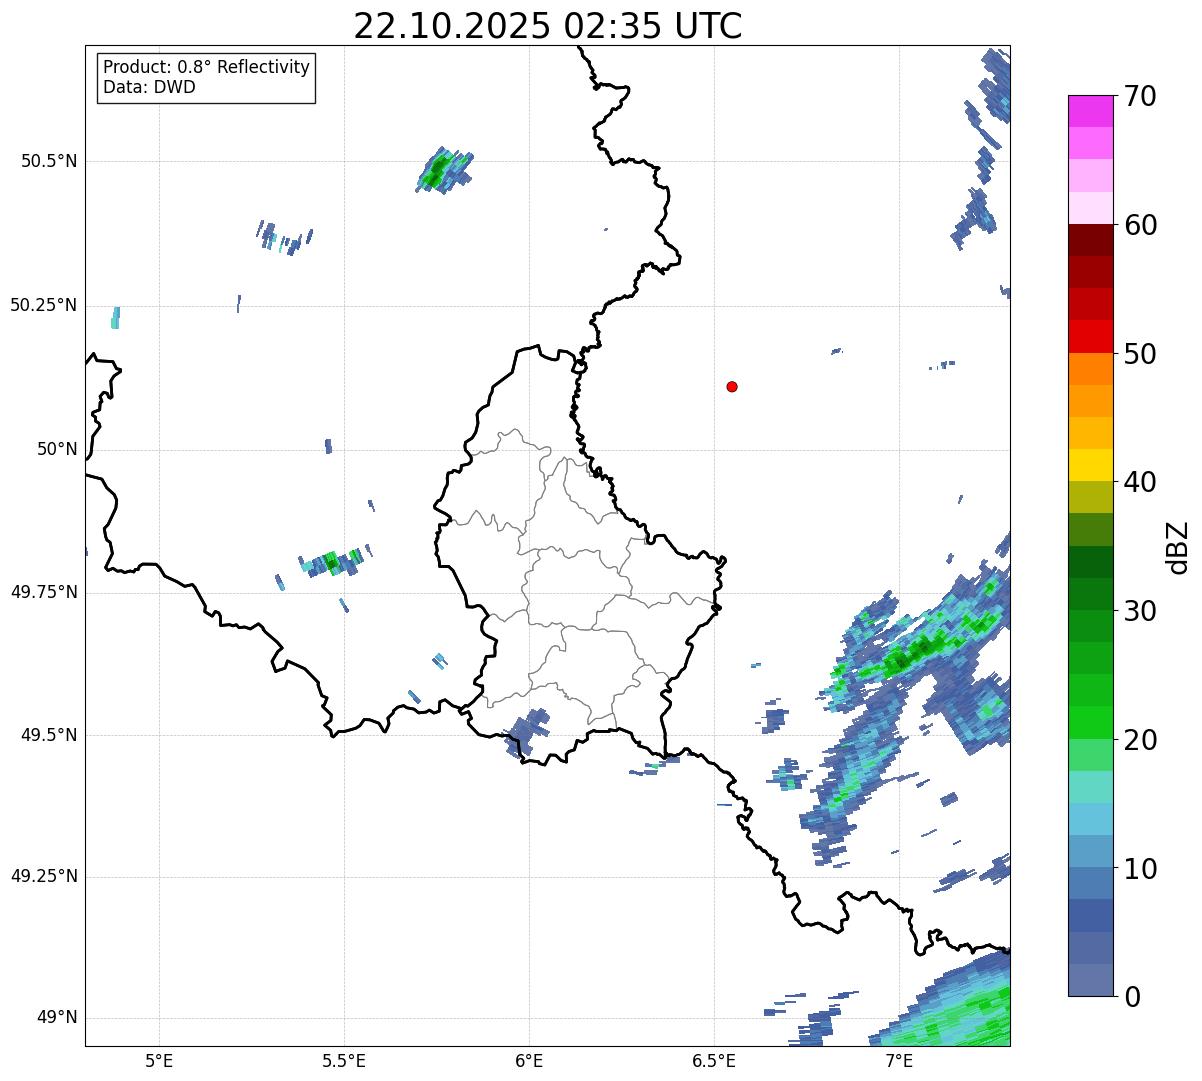Click the red location marker dot
Image resolution: width=1202 pixels, height=1081 pixels.
[x=732, y=386]
